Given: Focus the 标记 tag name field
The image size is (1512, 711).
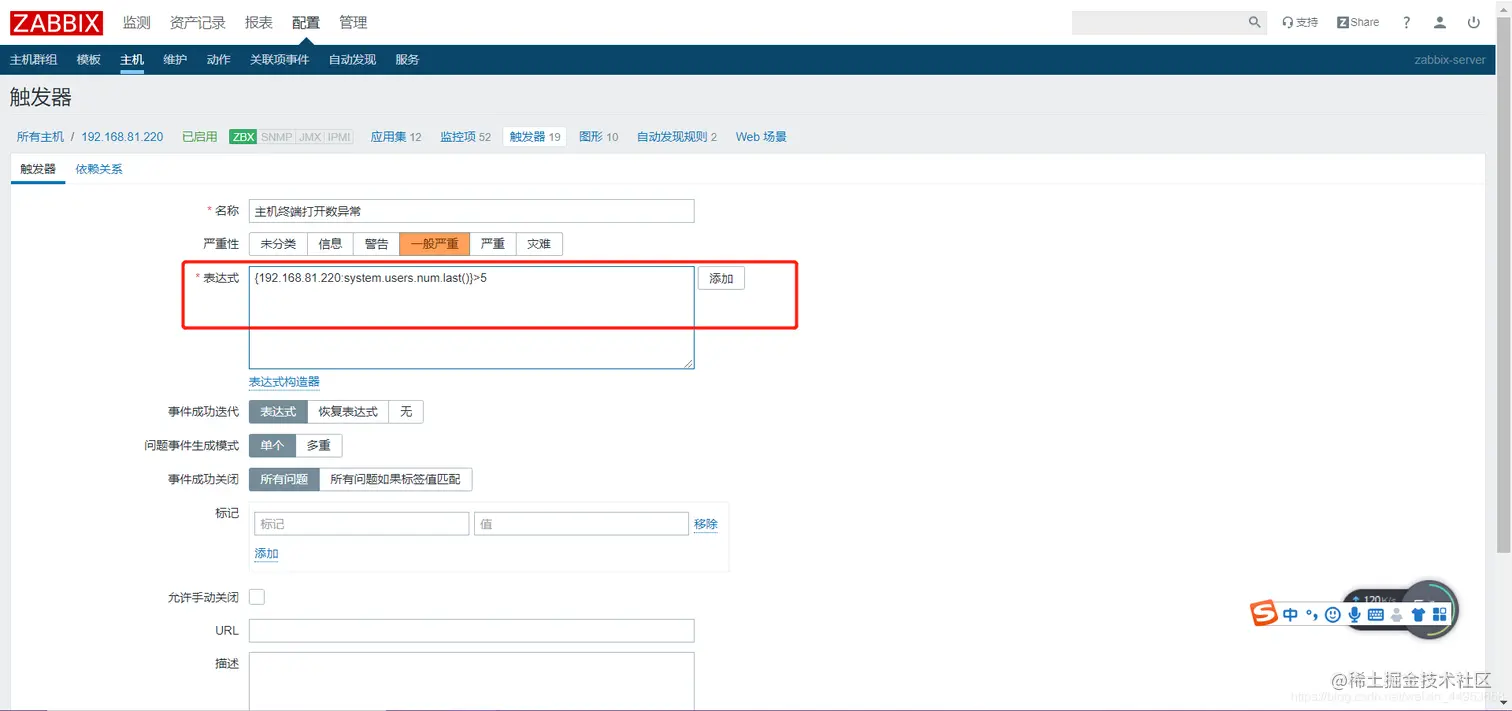Looking at the screenshot, I should click(362, 524).
